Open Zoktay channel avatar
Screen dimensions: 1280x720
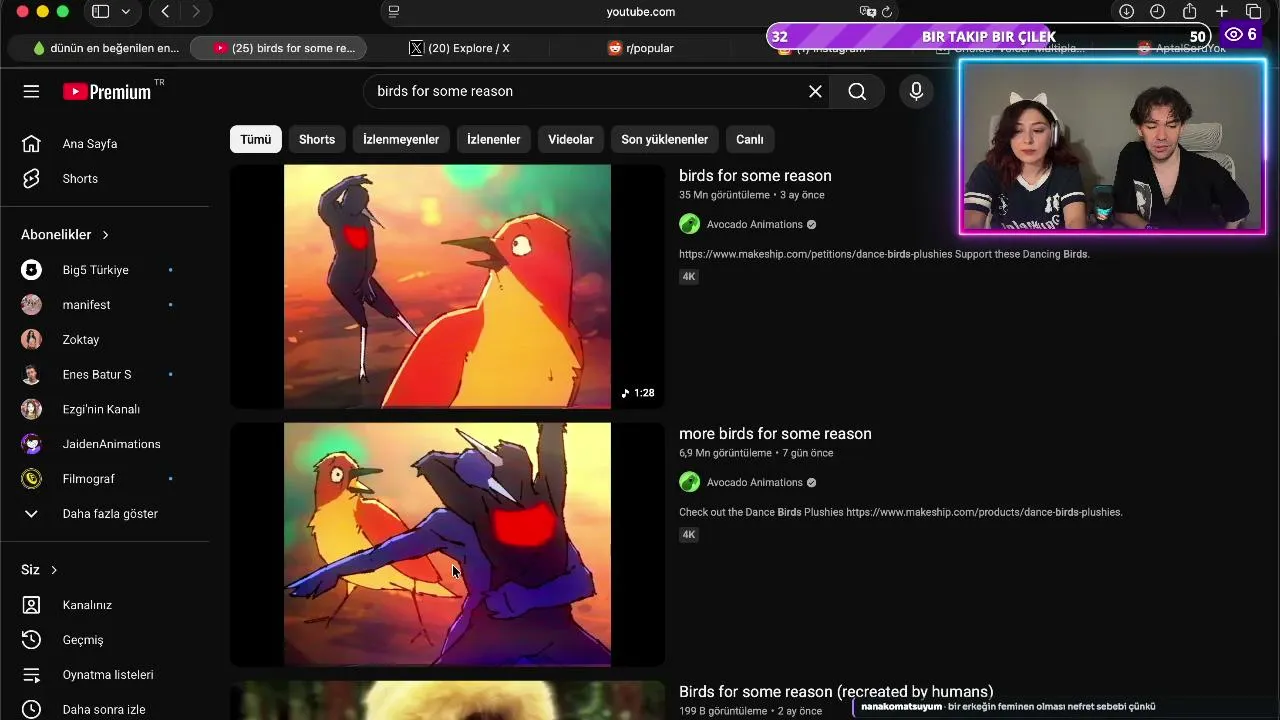coord(32,340)
